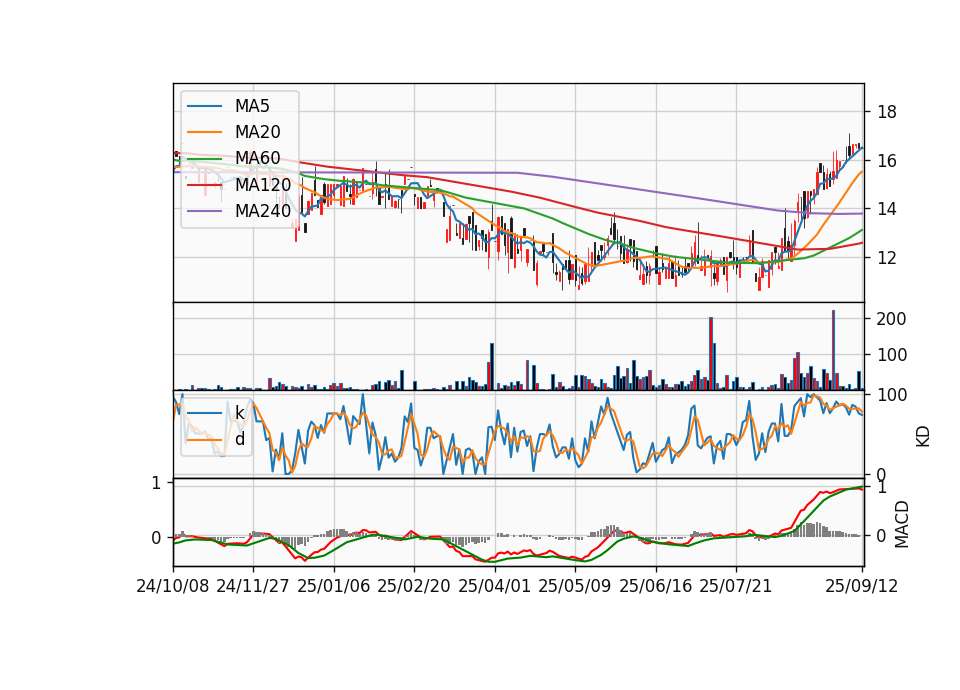The height and width of the screenshot is (690, 960).
Task: Click the MA60 legend label
Action: click(x=257, y=159)
